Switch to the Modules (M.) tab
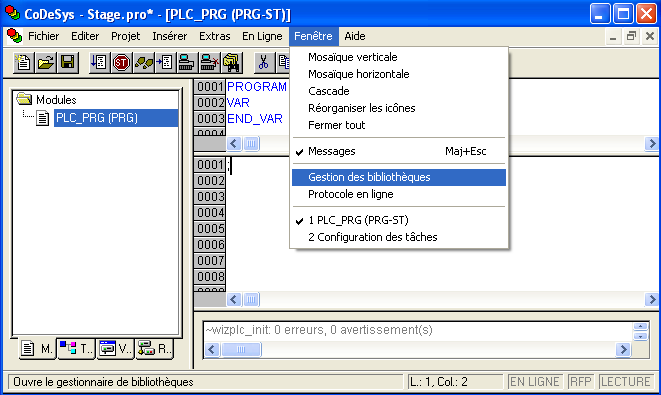 (37, 349)
